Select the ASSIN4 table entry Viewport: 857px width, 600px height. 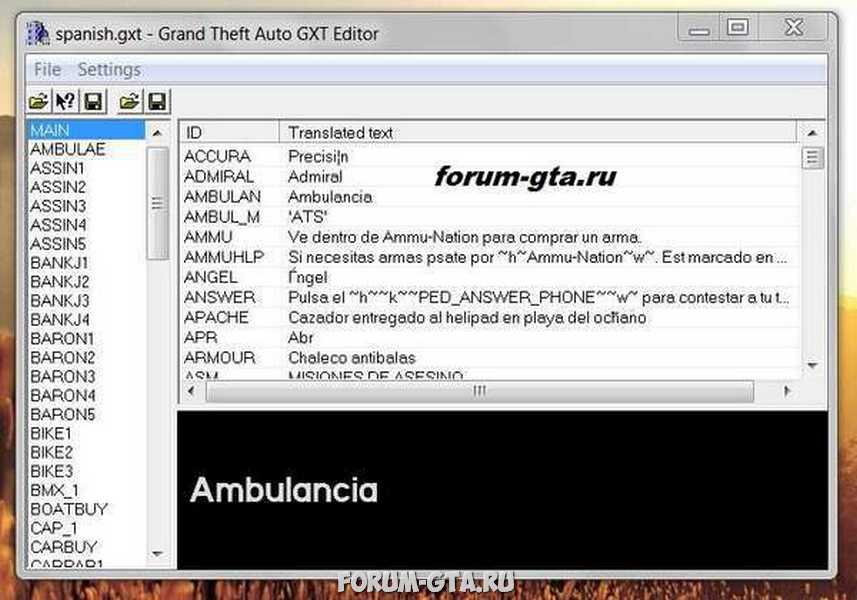click(x=87, y=225)
